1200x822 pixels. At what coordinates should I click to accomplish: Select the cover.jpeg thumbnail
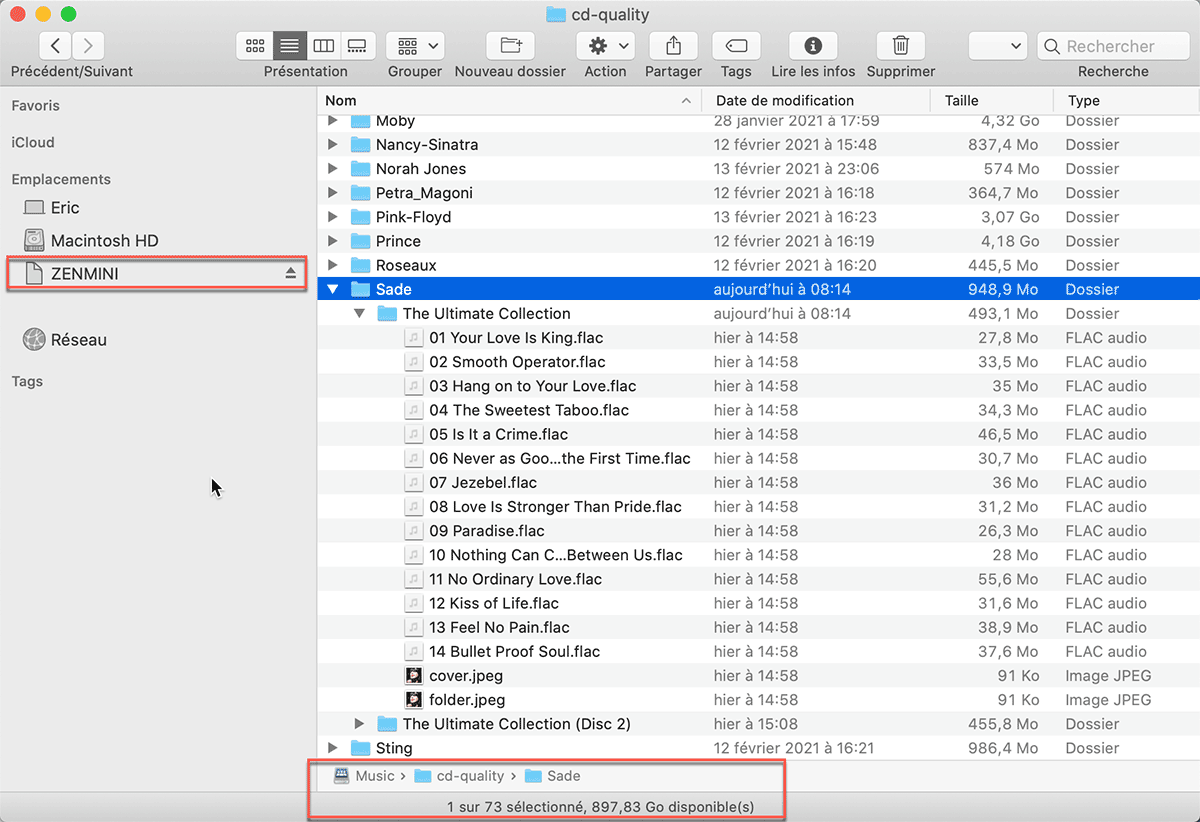click(x=414, y=676)
